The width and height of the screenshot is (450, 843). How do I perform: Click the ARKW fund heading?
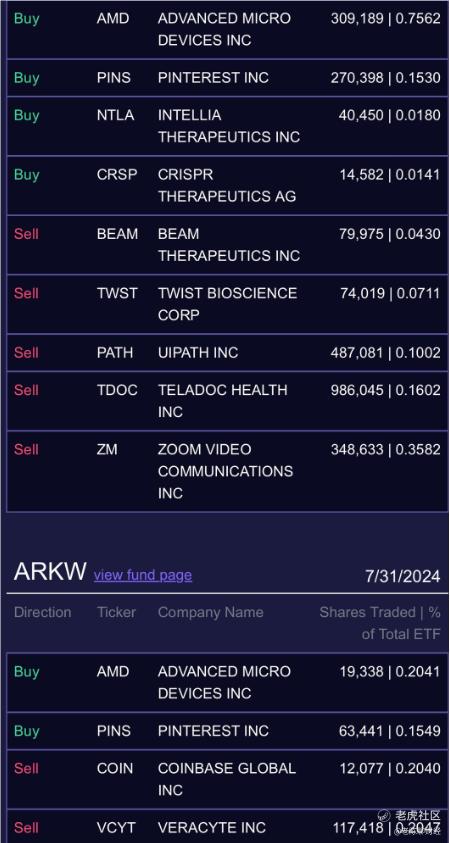(50, 571)
